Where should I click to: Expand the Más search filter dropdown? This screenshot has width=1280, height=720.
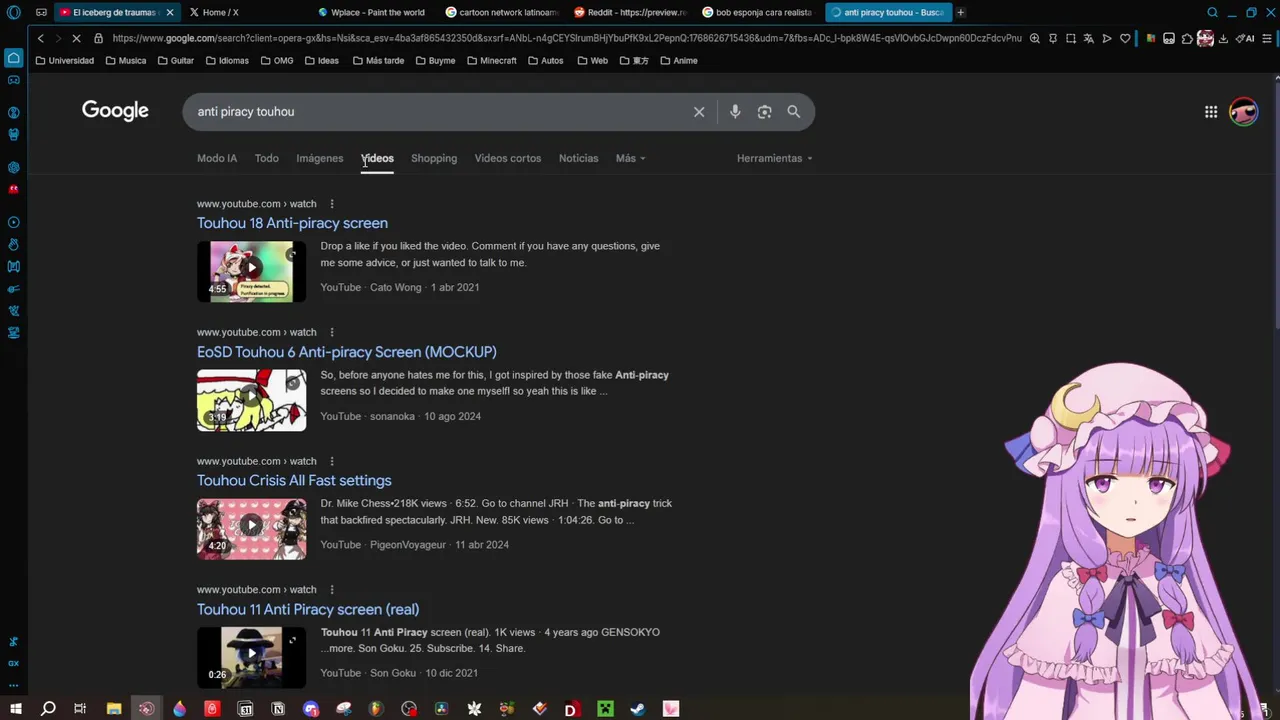[x=630, y=158]
